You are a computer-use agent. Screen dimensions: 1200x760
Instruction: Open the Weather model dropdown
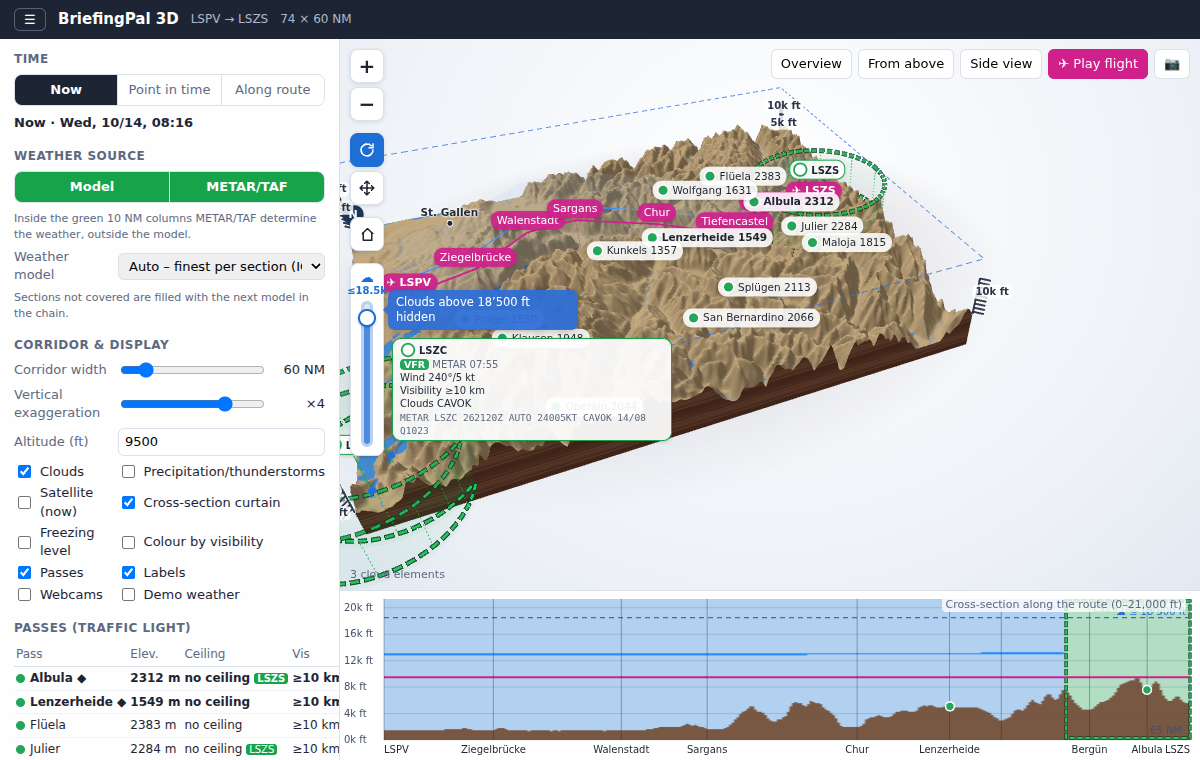coord(221,266)
